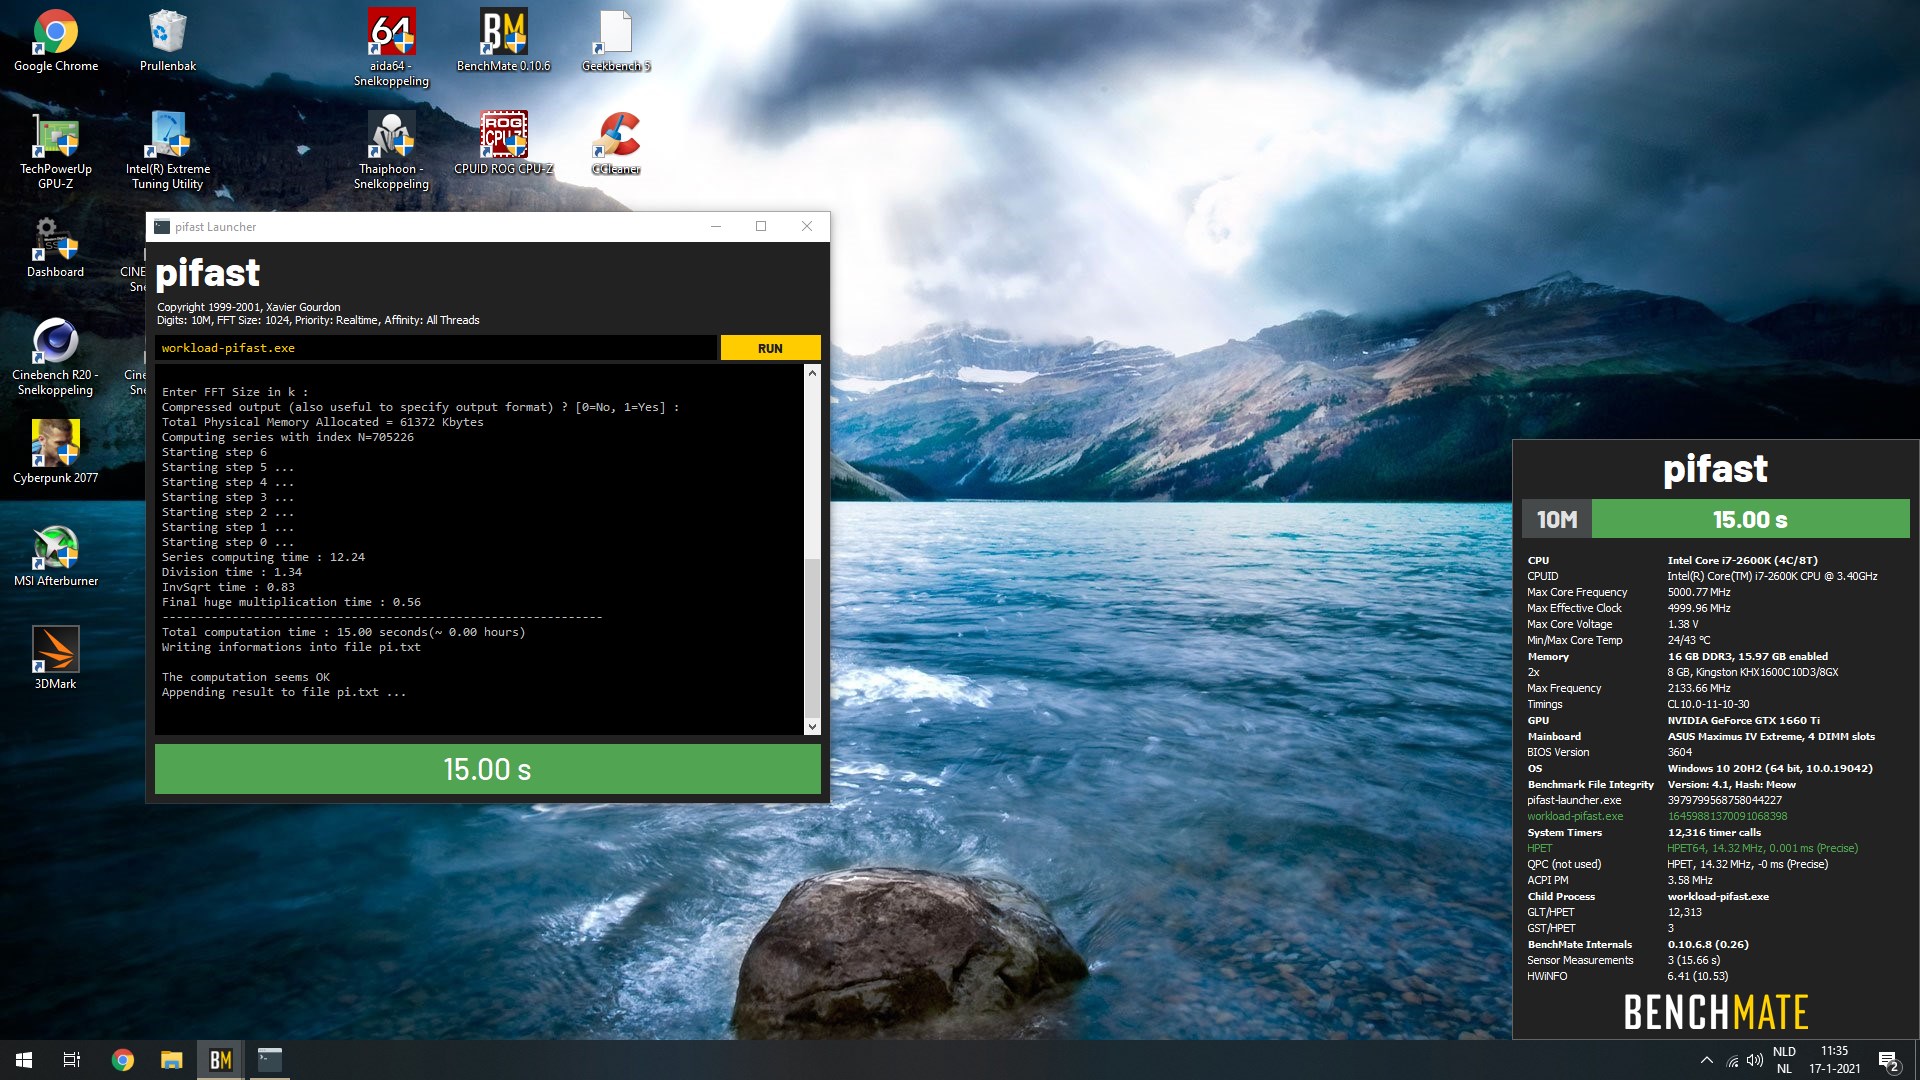
Task: Maximize the pifast Launcher window
Action: 761,227
